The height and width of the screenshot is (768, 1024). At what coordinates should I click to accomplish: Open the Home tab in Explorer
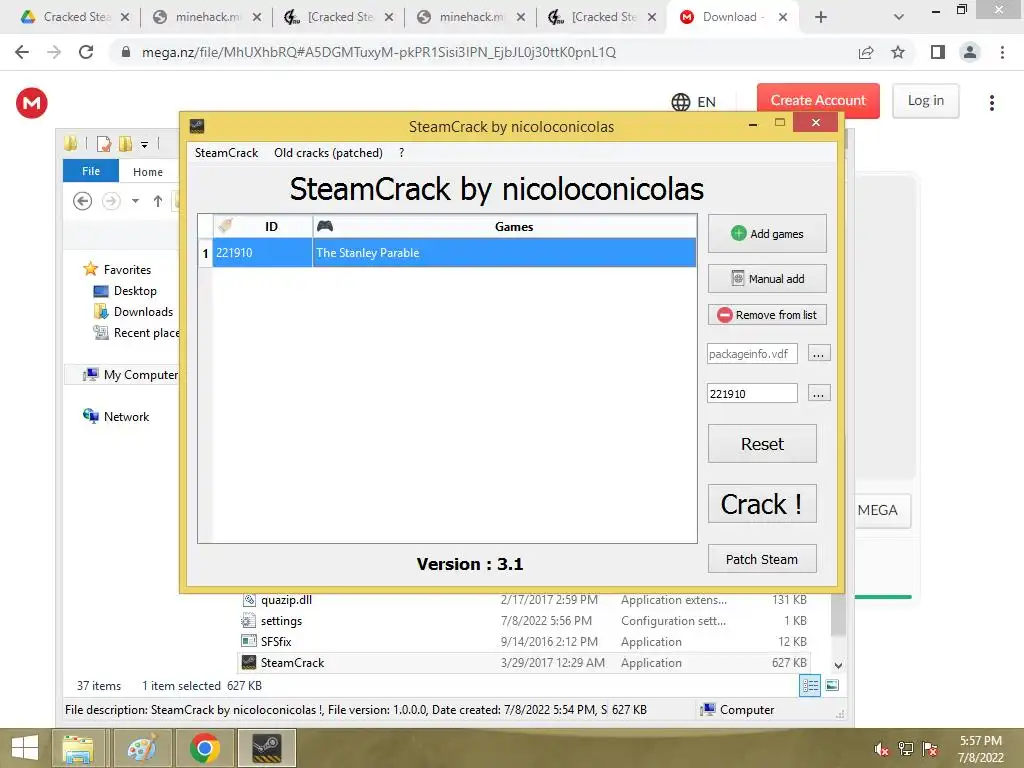(148, 172)
